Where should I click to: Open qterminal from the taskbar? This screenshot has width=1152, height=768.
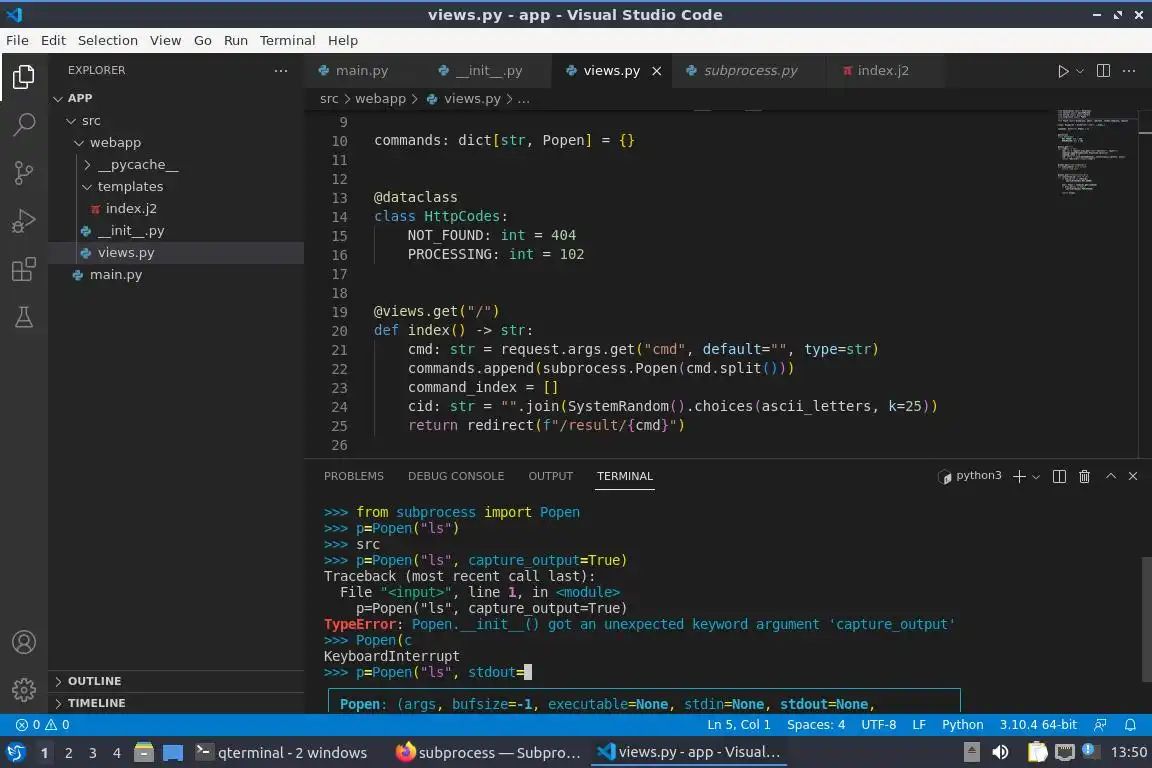click(282, 753)
